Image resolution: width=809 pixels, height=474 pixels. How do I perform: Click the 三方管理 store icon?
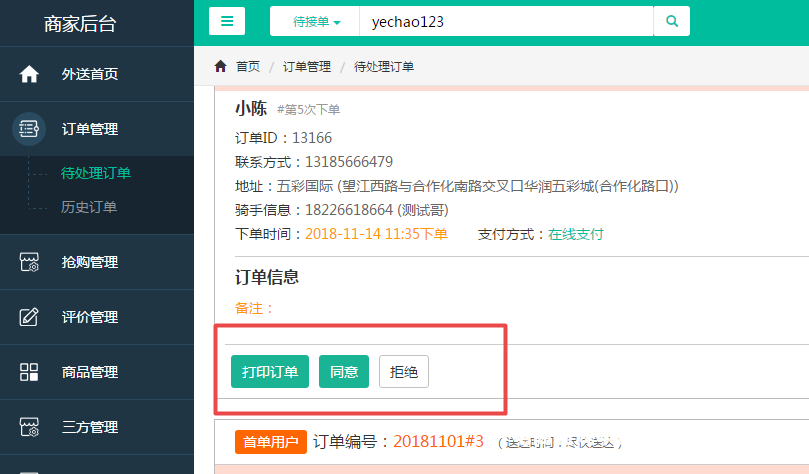click(29, 427)
